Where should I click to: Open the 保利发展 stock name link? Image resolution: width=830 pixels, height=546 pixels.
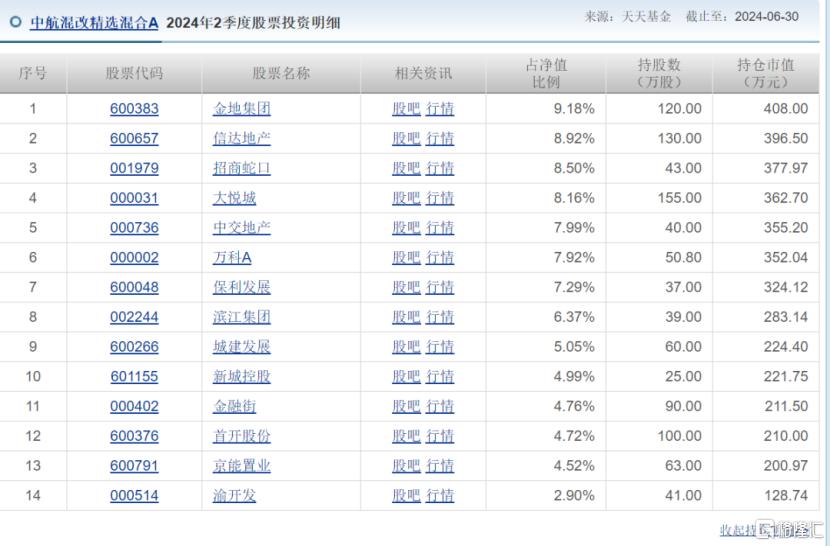[x=242, y=287]
